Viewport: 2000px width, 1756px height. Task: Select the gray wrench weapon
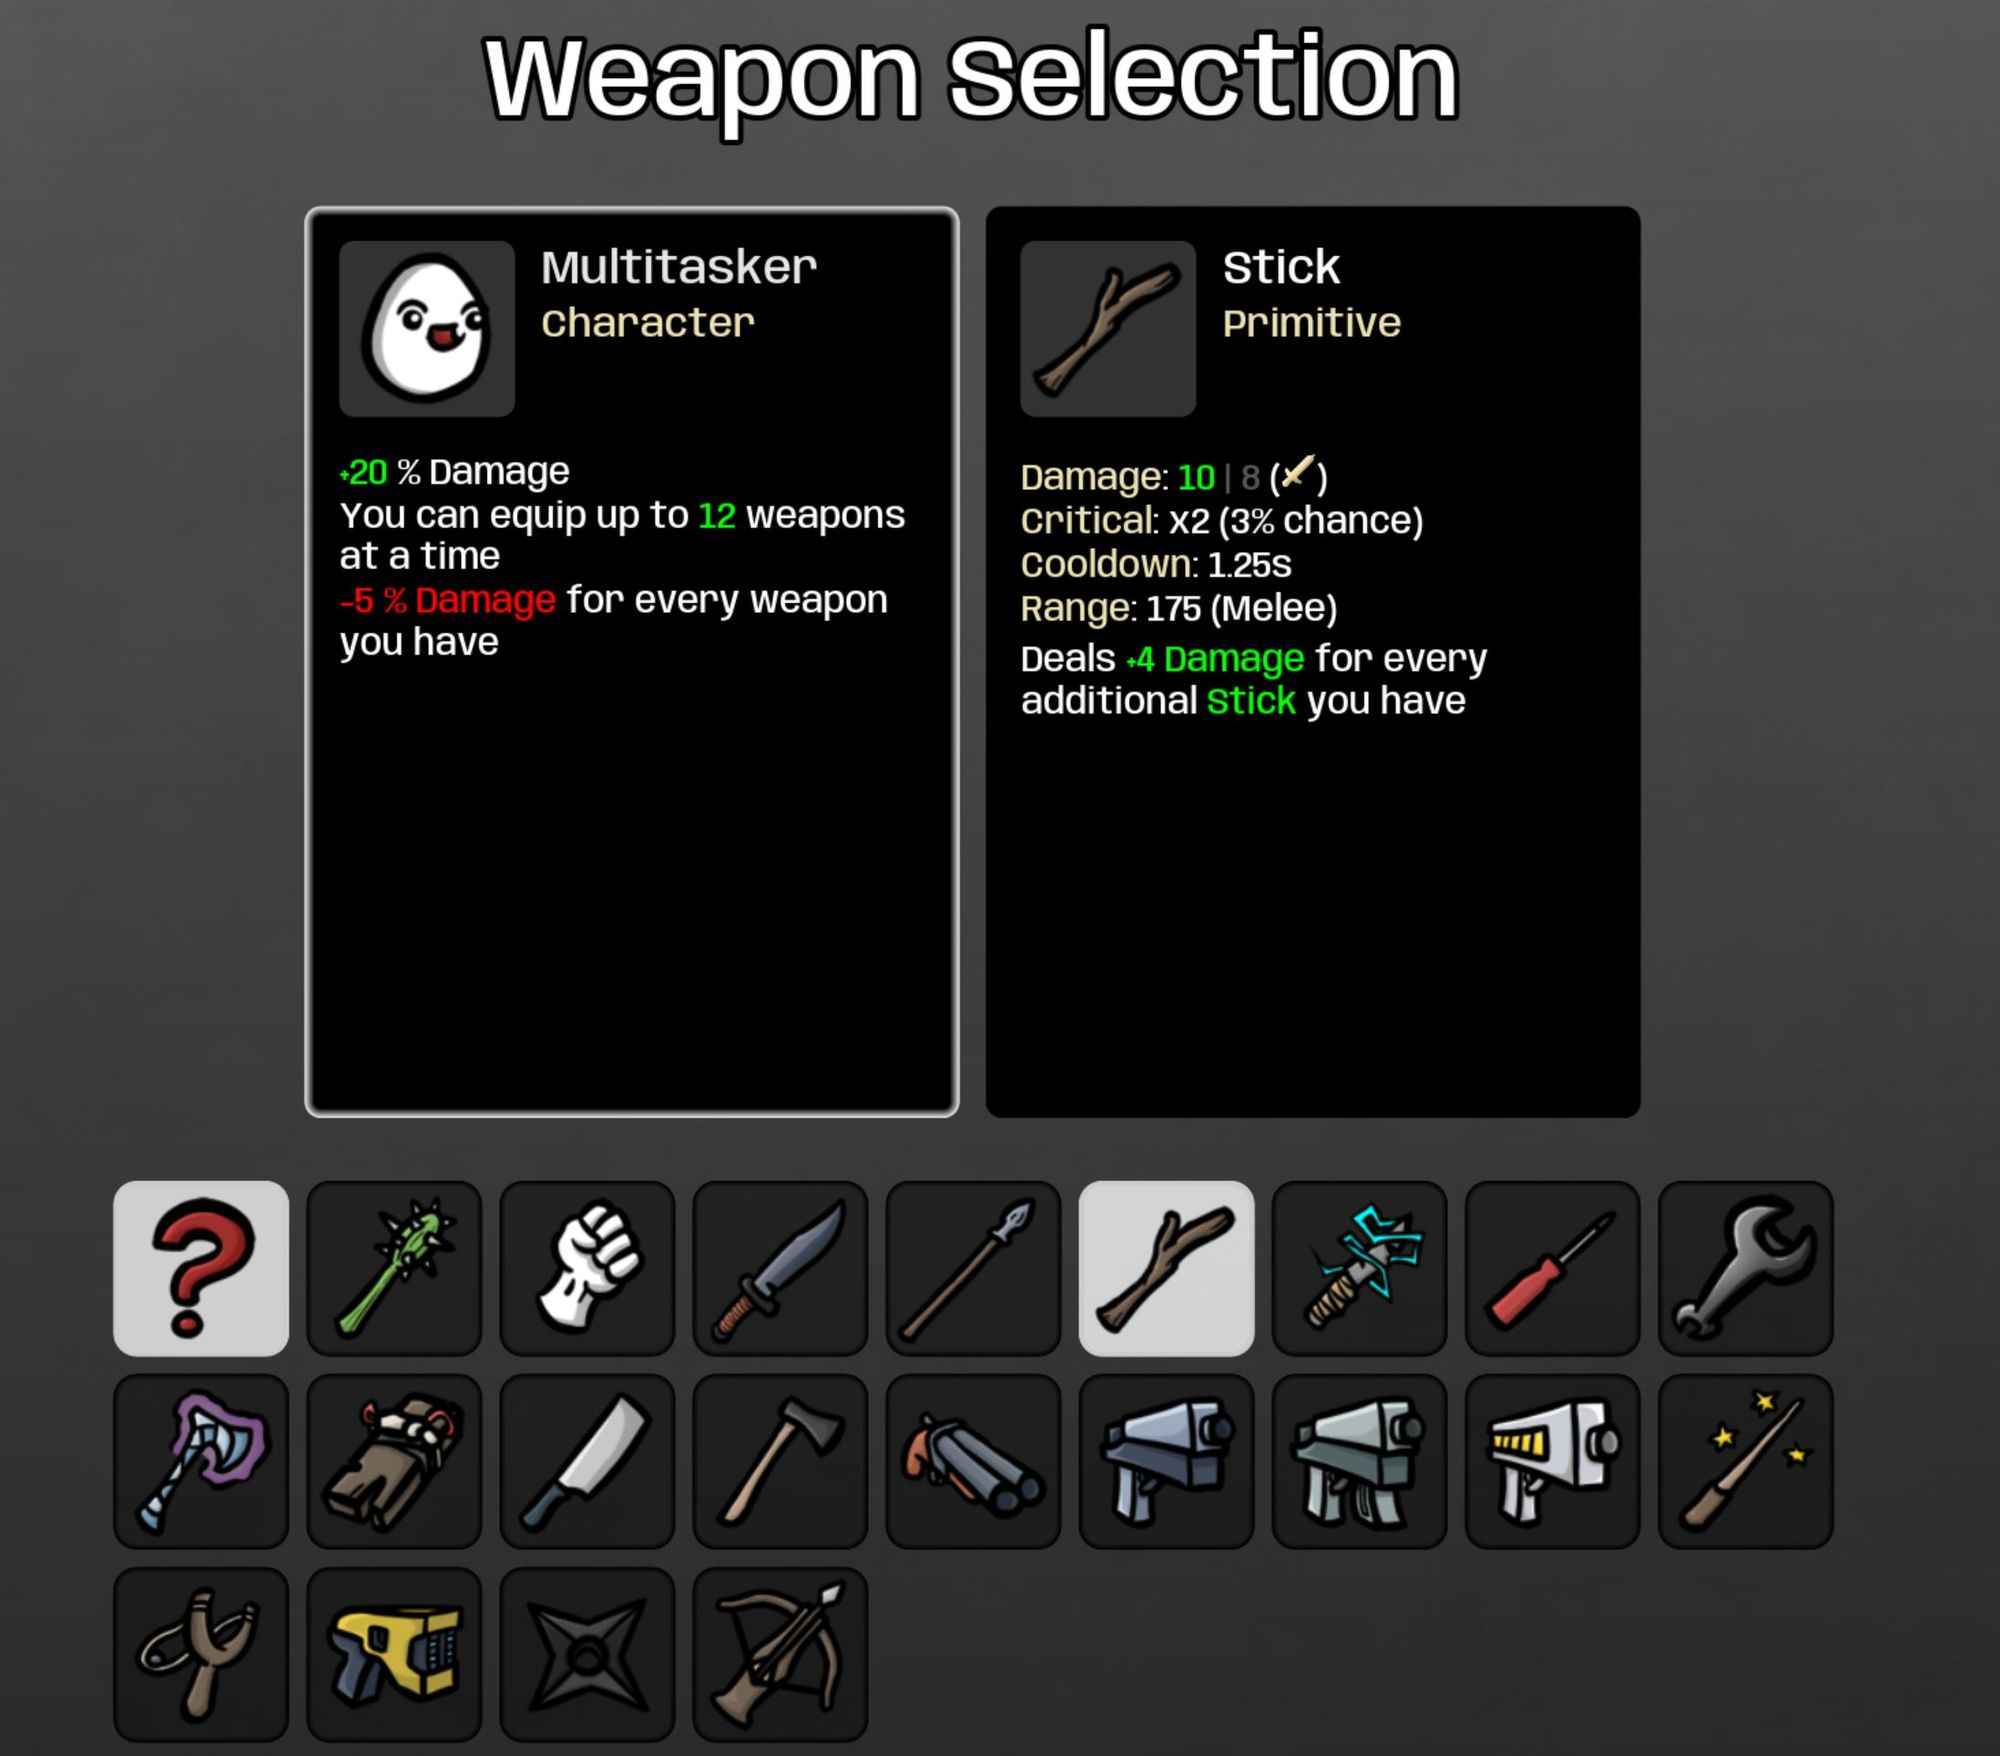point(1745,1268)
